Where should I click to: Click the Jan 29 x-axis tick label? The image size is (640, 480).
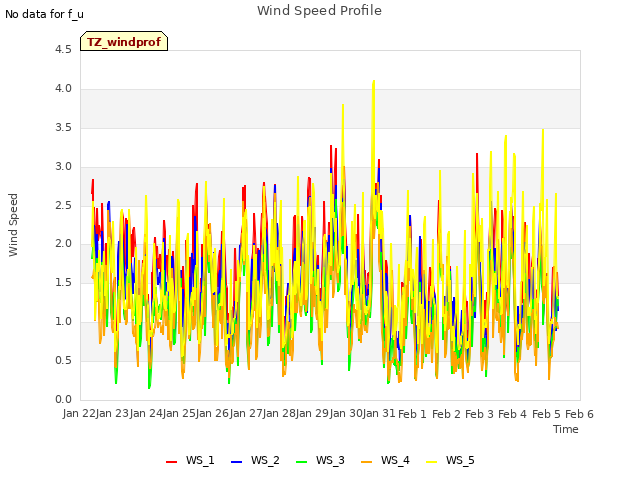(313, 413)
